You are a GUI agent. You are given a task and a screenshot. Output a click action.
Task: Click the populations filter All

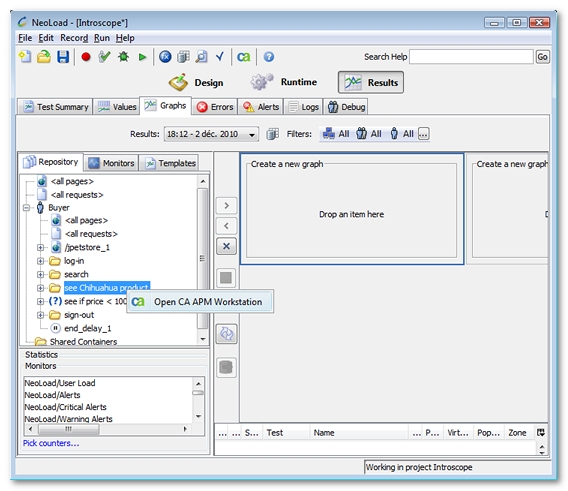(x=368, y=134)
